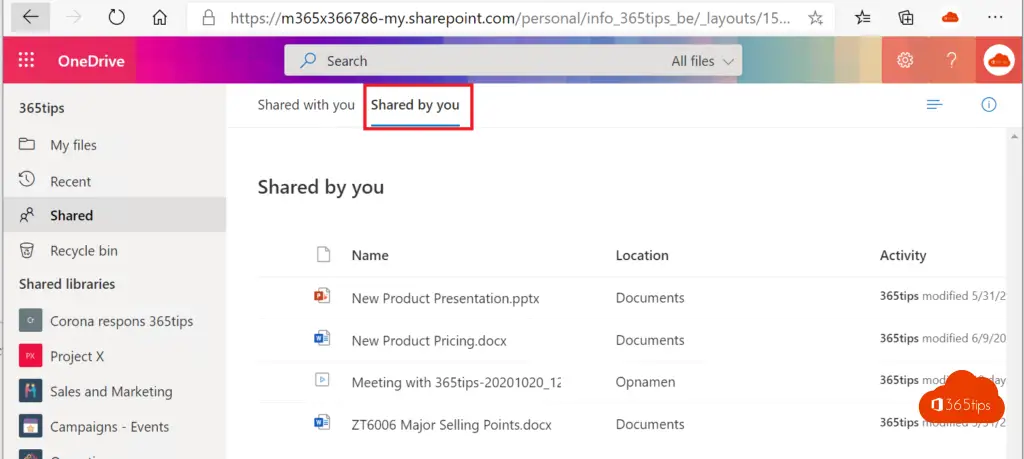
Task: Add this page to favorites star
Action: [815, 18]
